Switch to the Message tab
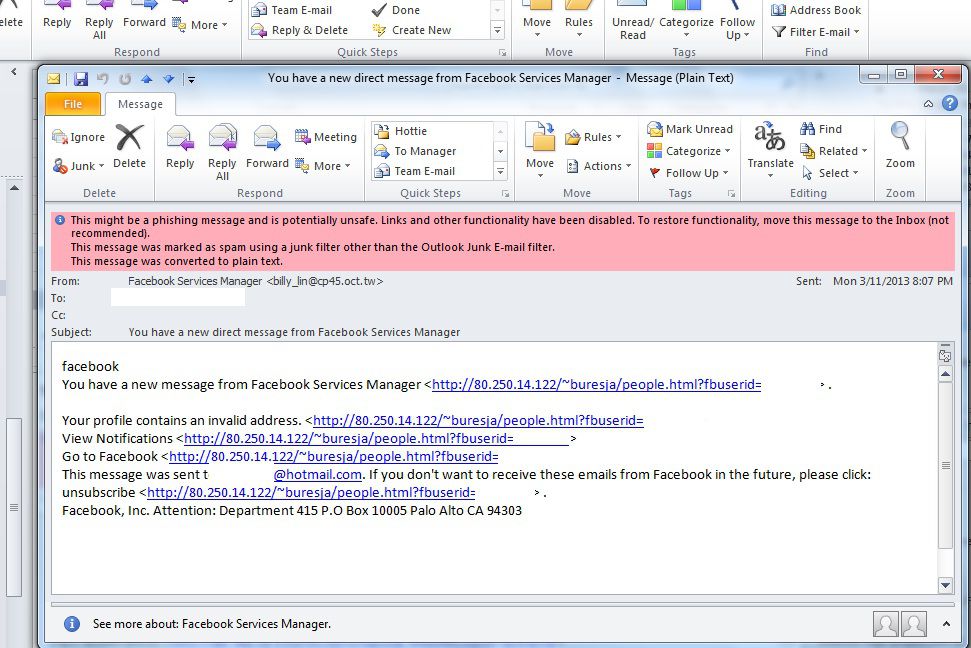 point(141,104)
